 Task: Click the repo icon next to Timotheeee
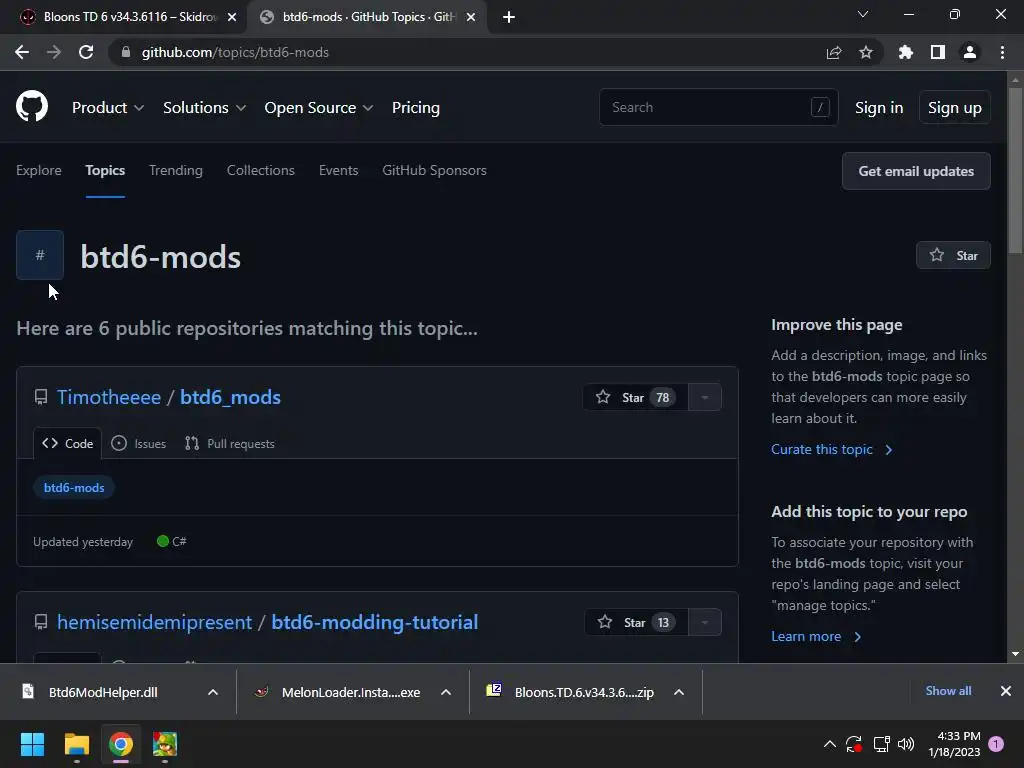(41, 397)
